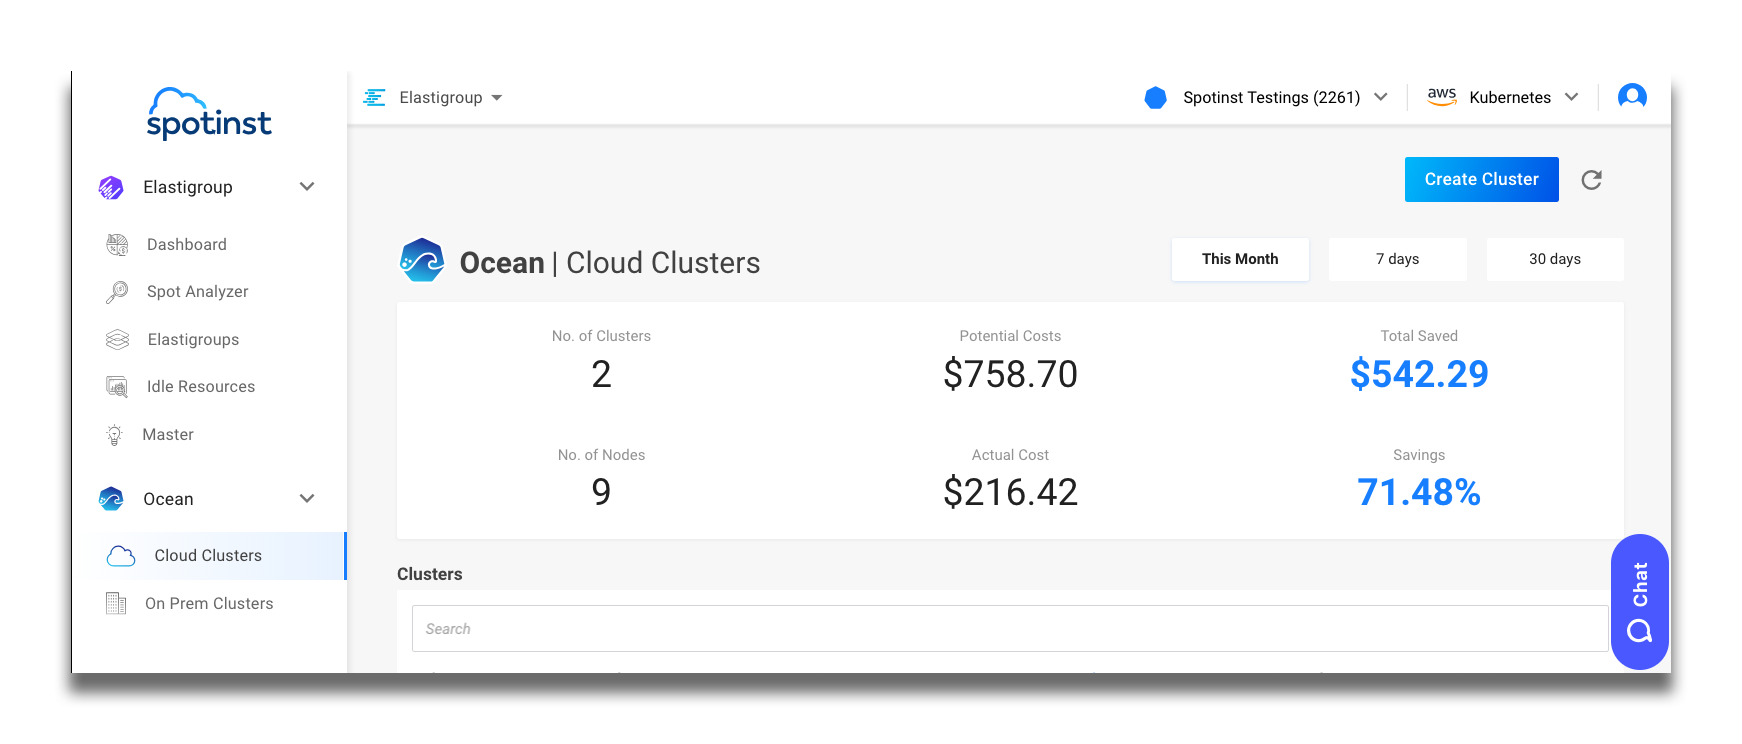The image size is (1742, 744).
Task: Click the Spot Analyzer magnifier icon
Action: coord(117,292)
